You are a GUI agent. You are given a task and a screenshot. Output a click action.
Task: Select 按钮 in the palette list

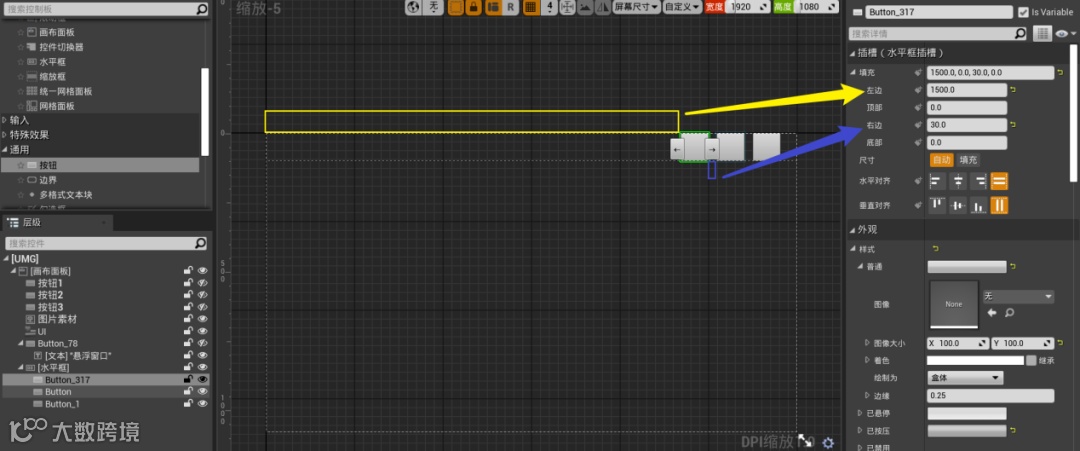coord(100,165)
